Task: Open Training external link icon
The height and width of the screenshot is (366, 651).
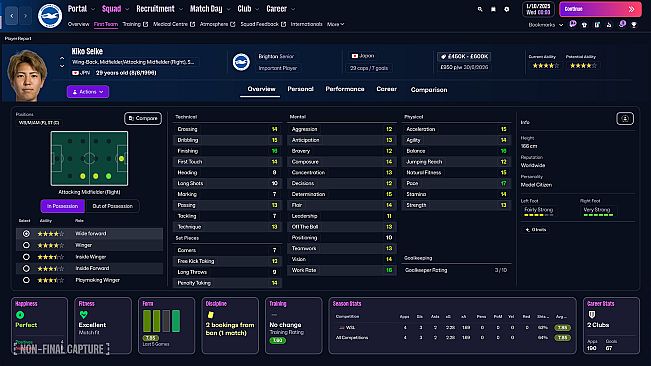Action: (145, 24)
